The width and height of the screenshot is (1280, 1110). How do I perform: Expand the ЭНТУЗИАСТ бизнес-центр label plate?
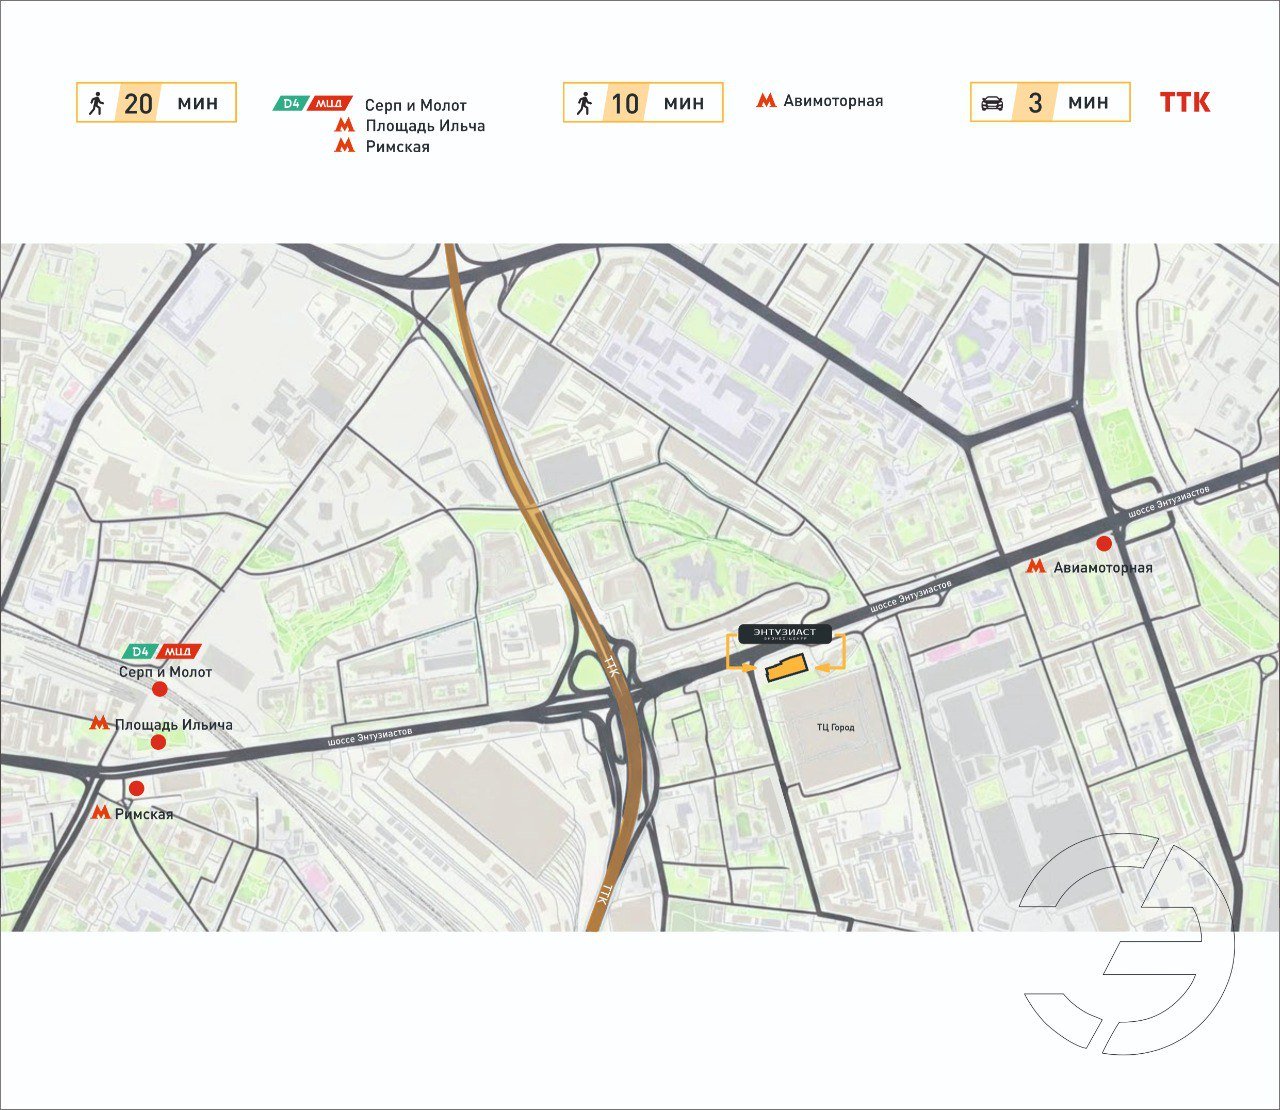pos(785,634)
